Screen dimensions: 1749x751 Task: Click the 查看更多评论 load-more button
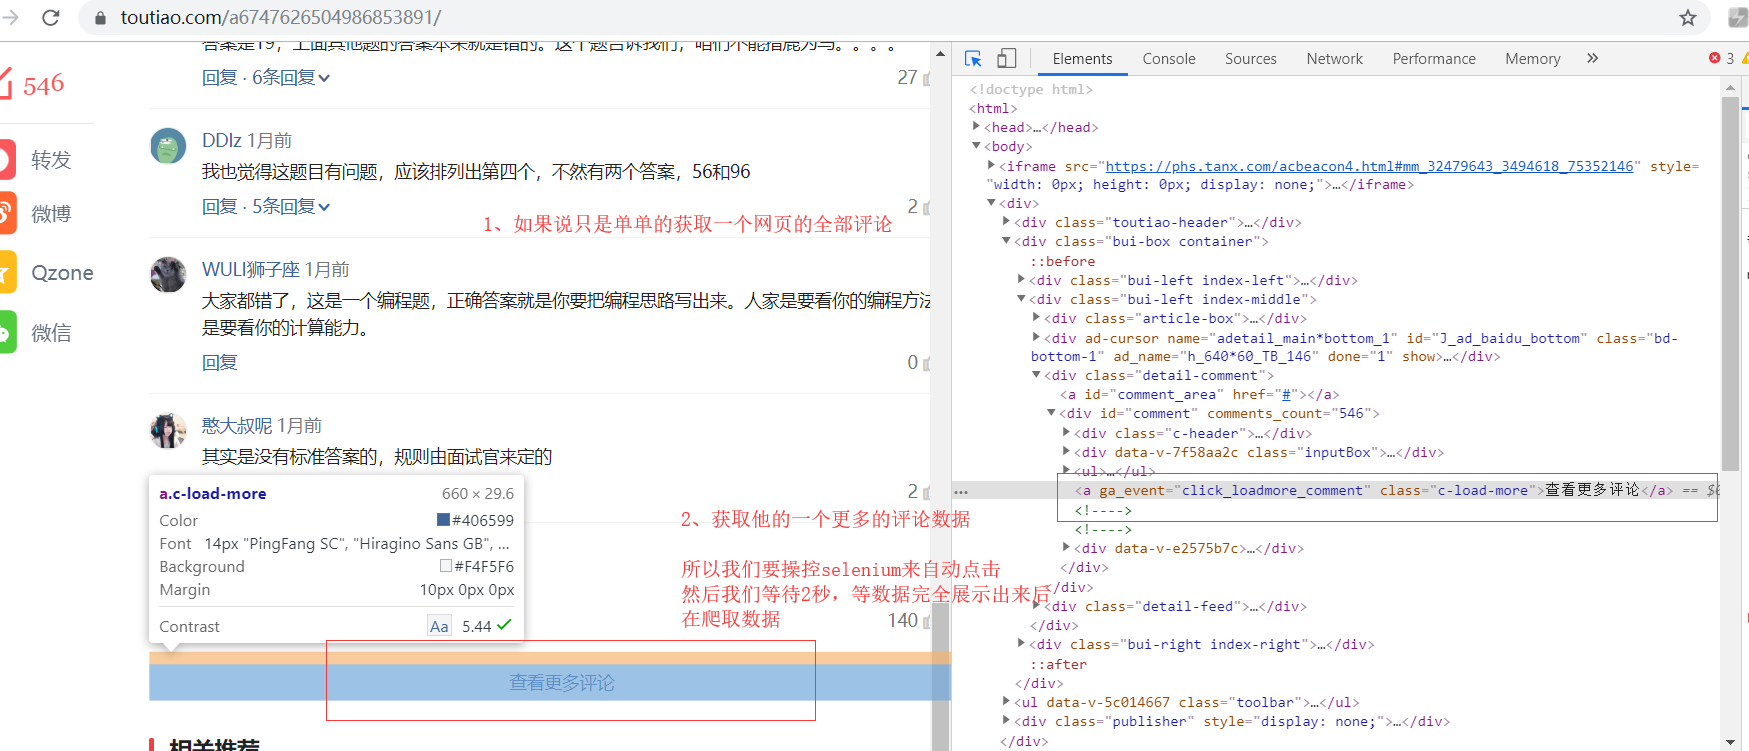549,682
